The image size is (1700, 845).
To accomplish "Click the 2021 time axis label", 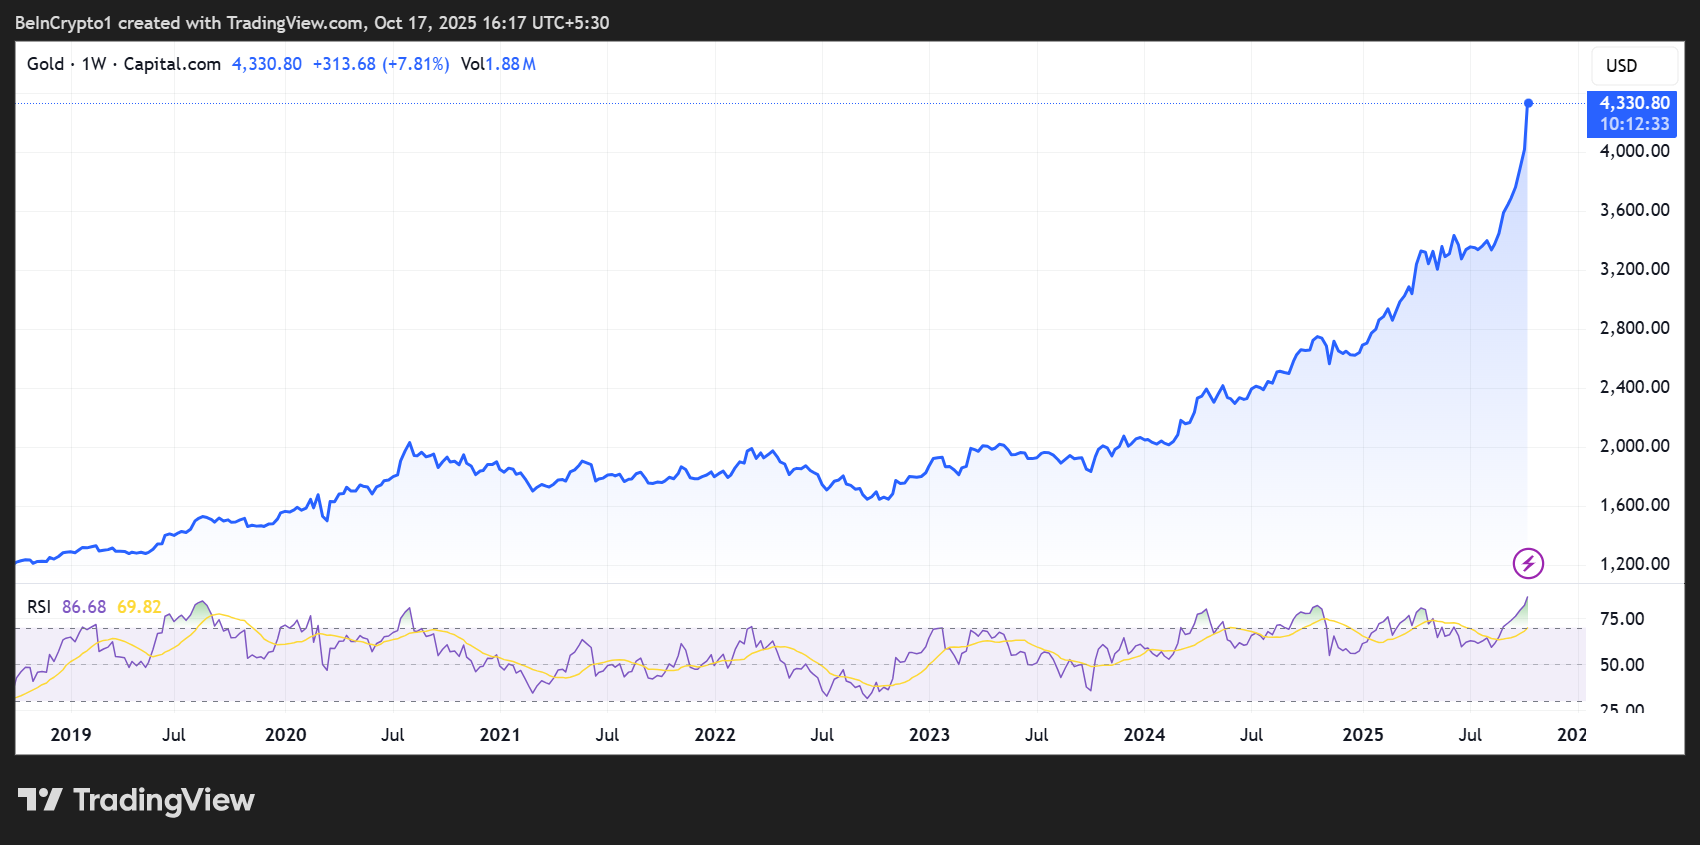I will click(x=500, y=735).
